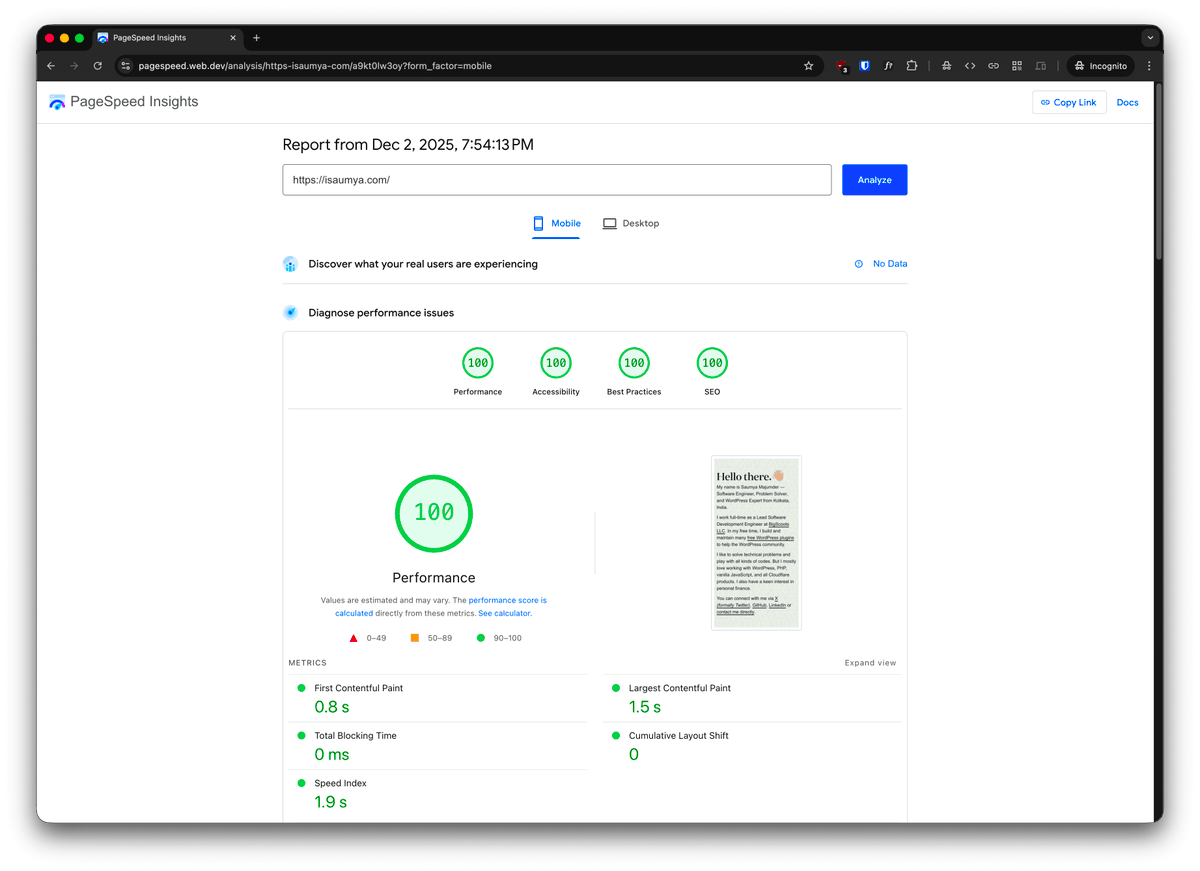This screenshot has height=871, width=1200.
Task: Click the Analyze button
Action: tap(874, 180)
